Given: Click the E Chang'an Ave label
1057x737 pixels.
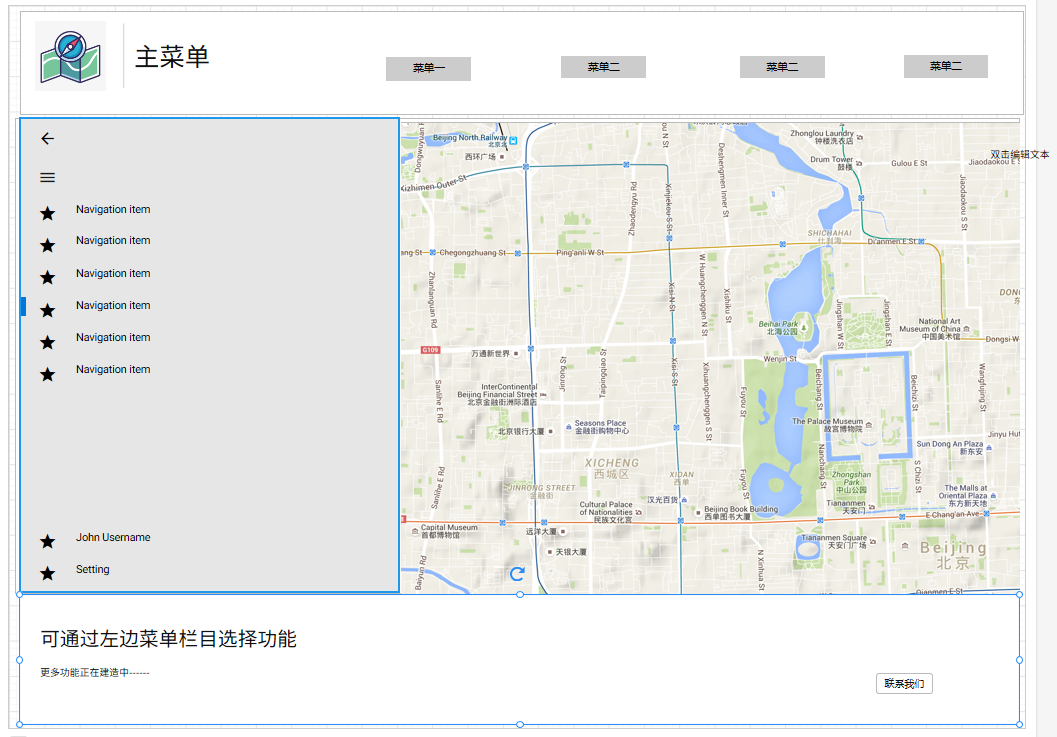Looking at the screenshot, I should click(953, 514).
